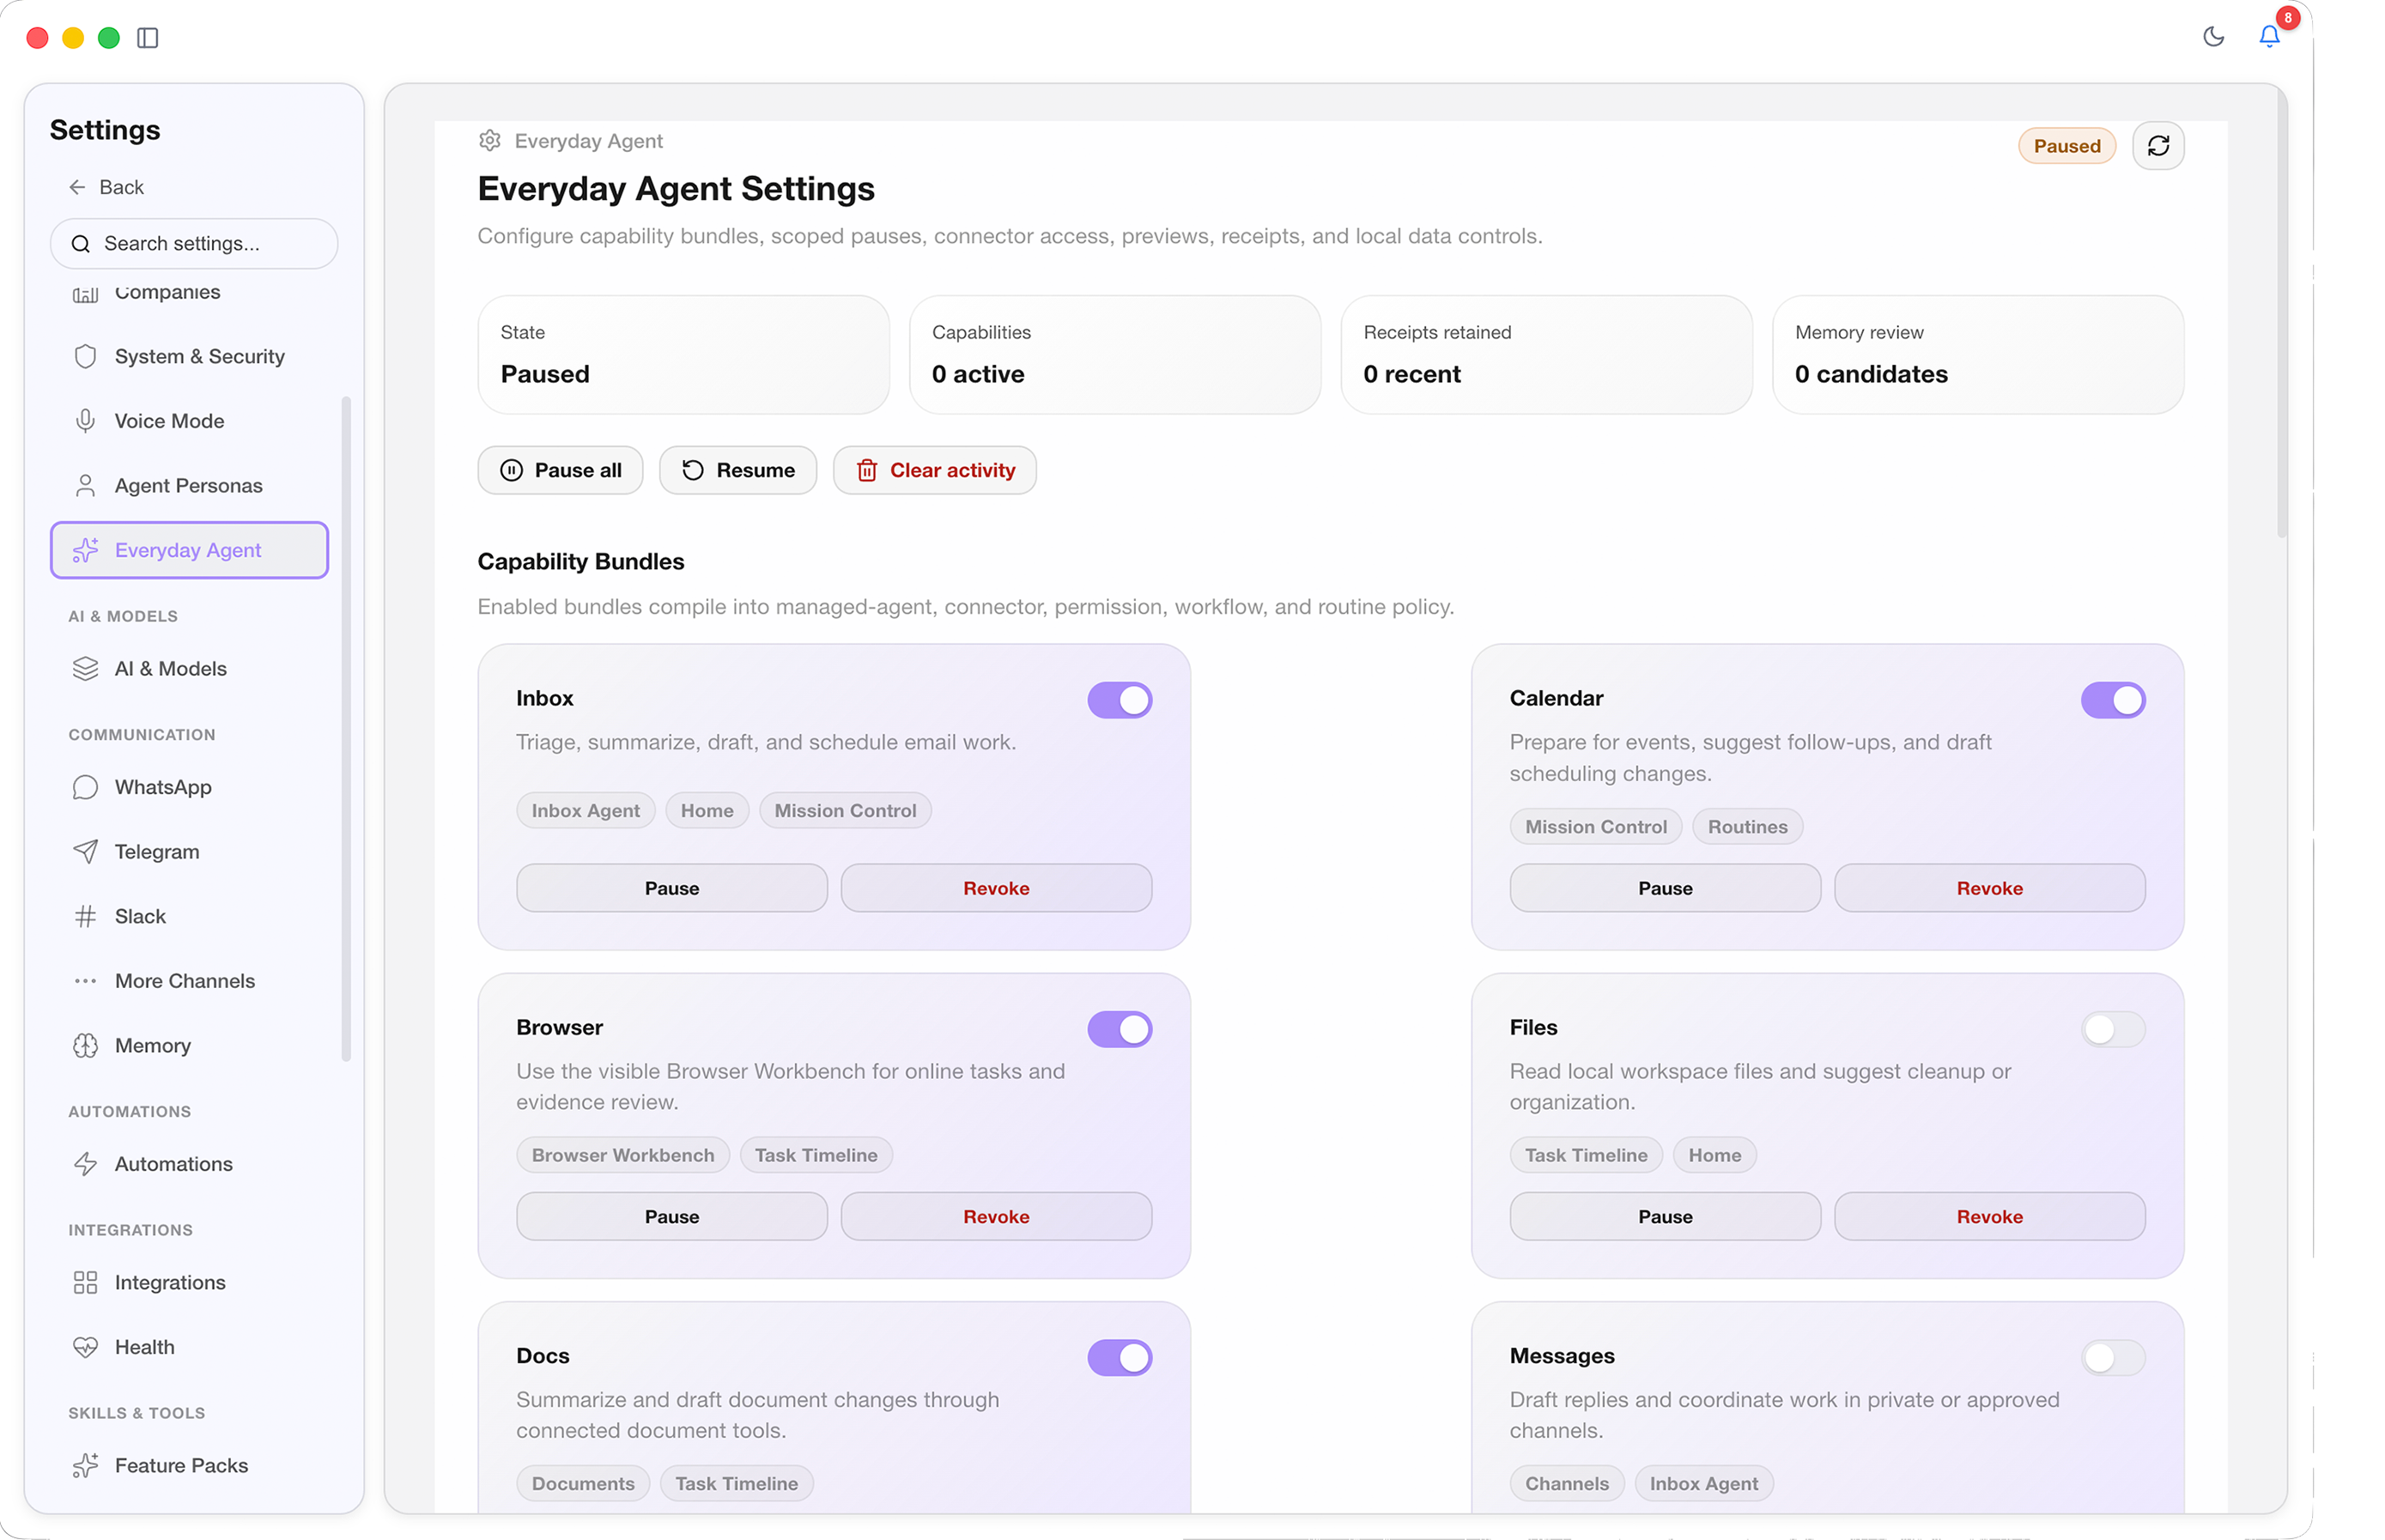Toggle the sidebar panel icon

148,38
